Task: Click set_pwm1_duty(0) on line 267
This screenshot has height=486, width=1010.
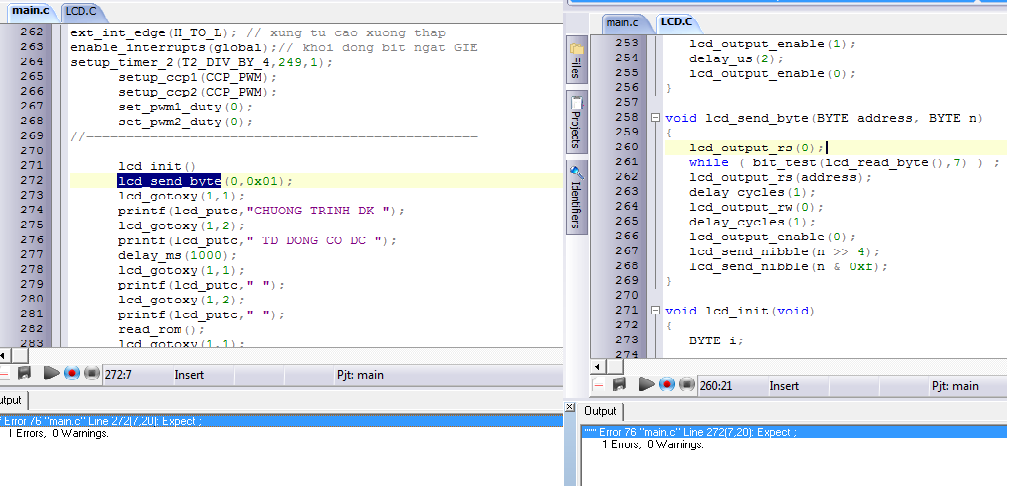Action: click(x=186, y=107)
